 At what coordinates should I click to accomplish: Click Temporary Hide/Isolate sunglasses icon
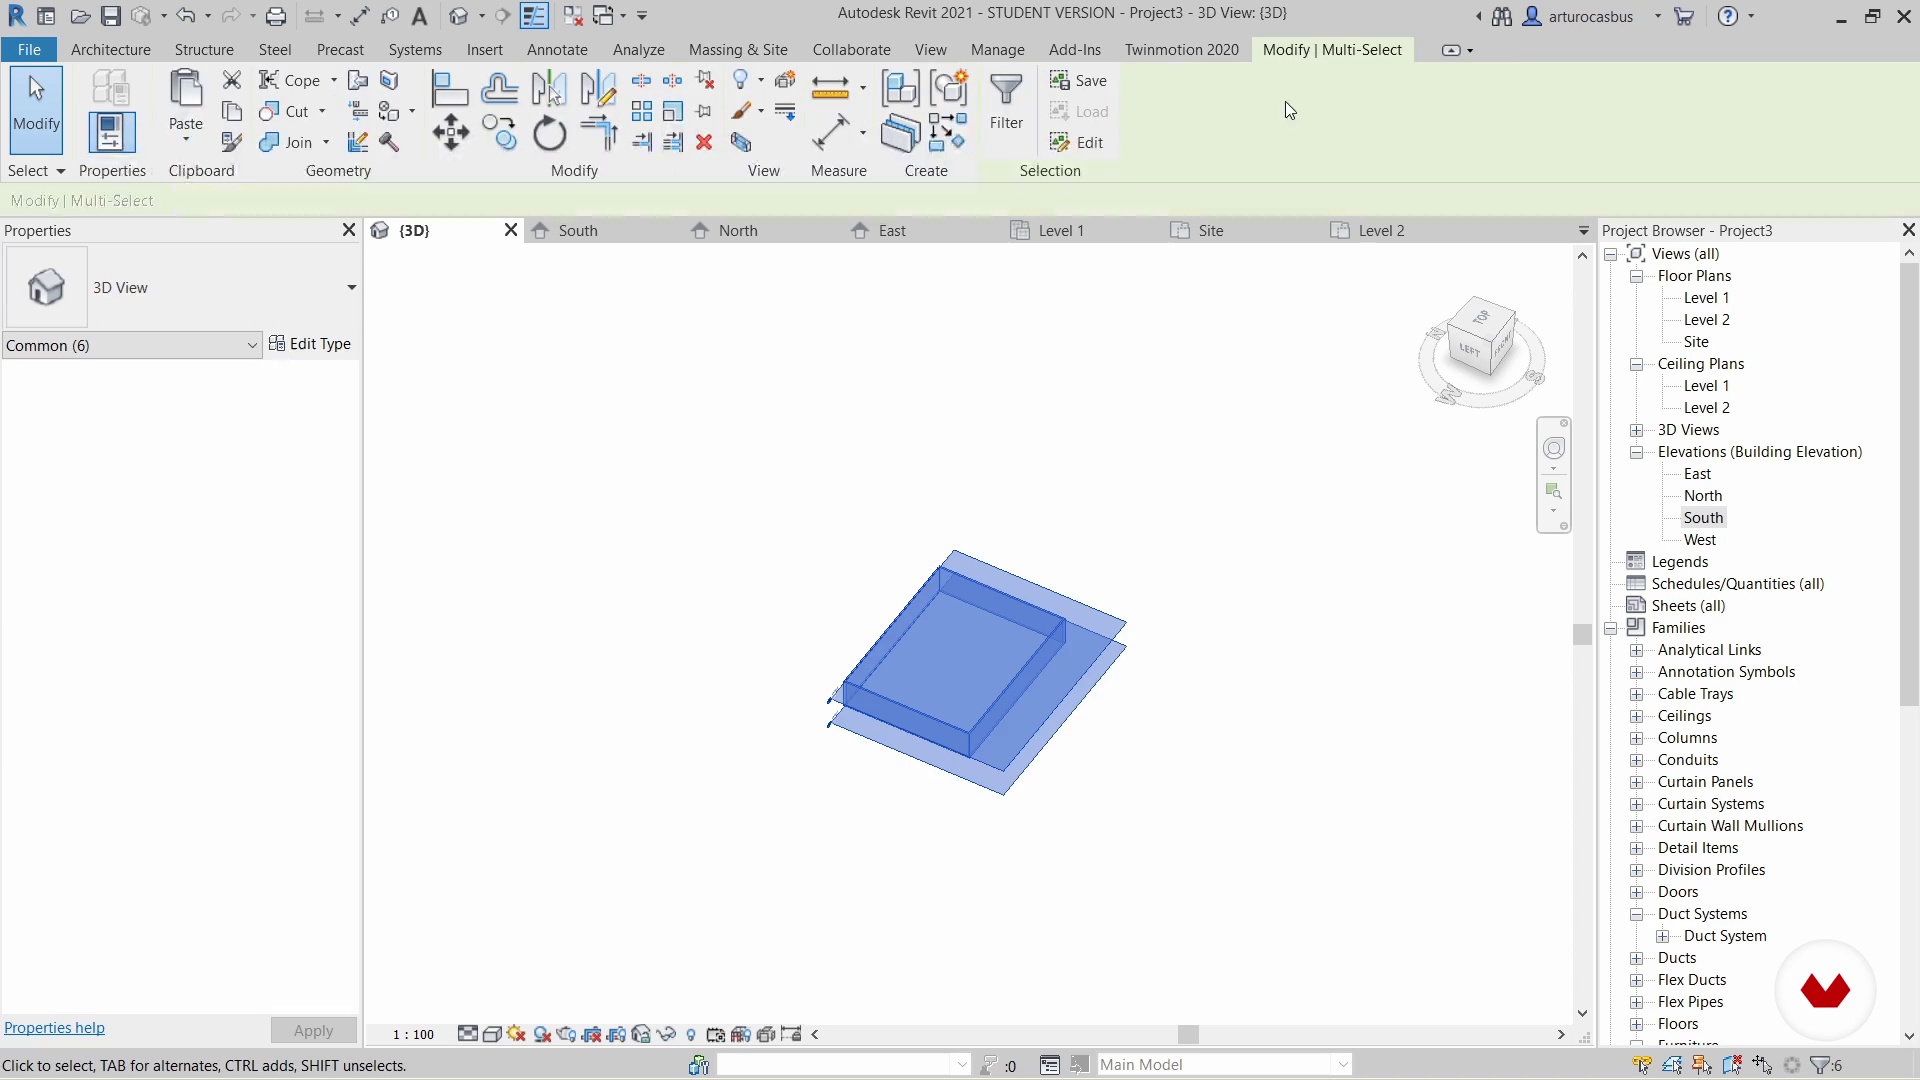click(666, 1035)
